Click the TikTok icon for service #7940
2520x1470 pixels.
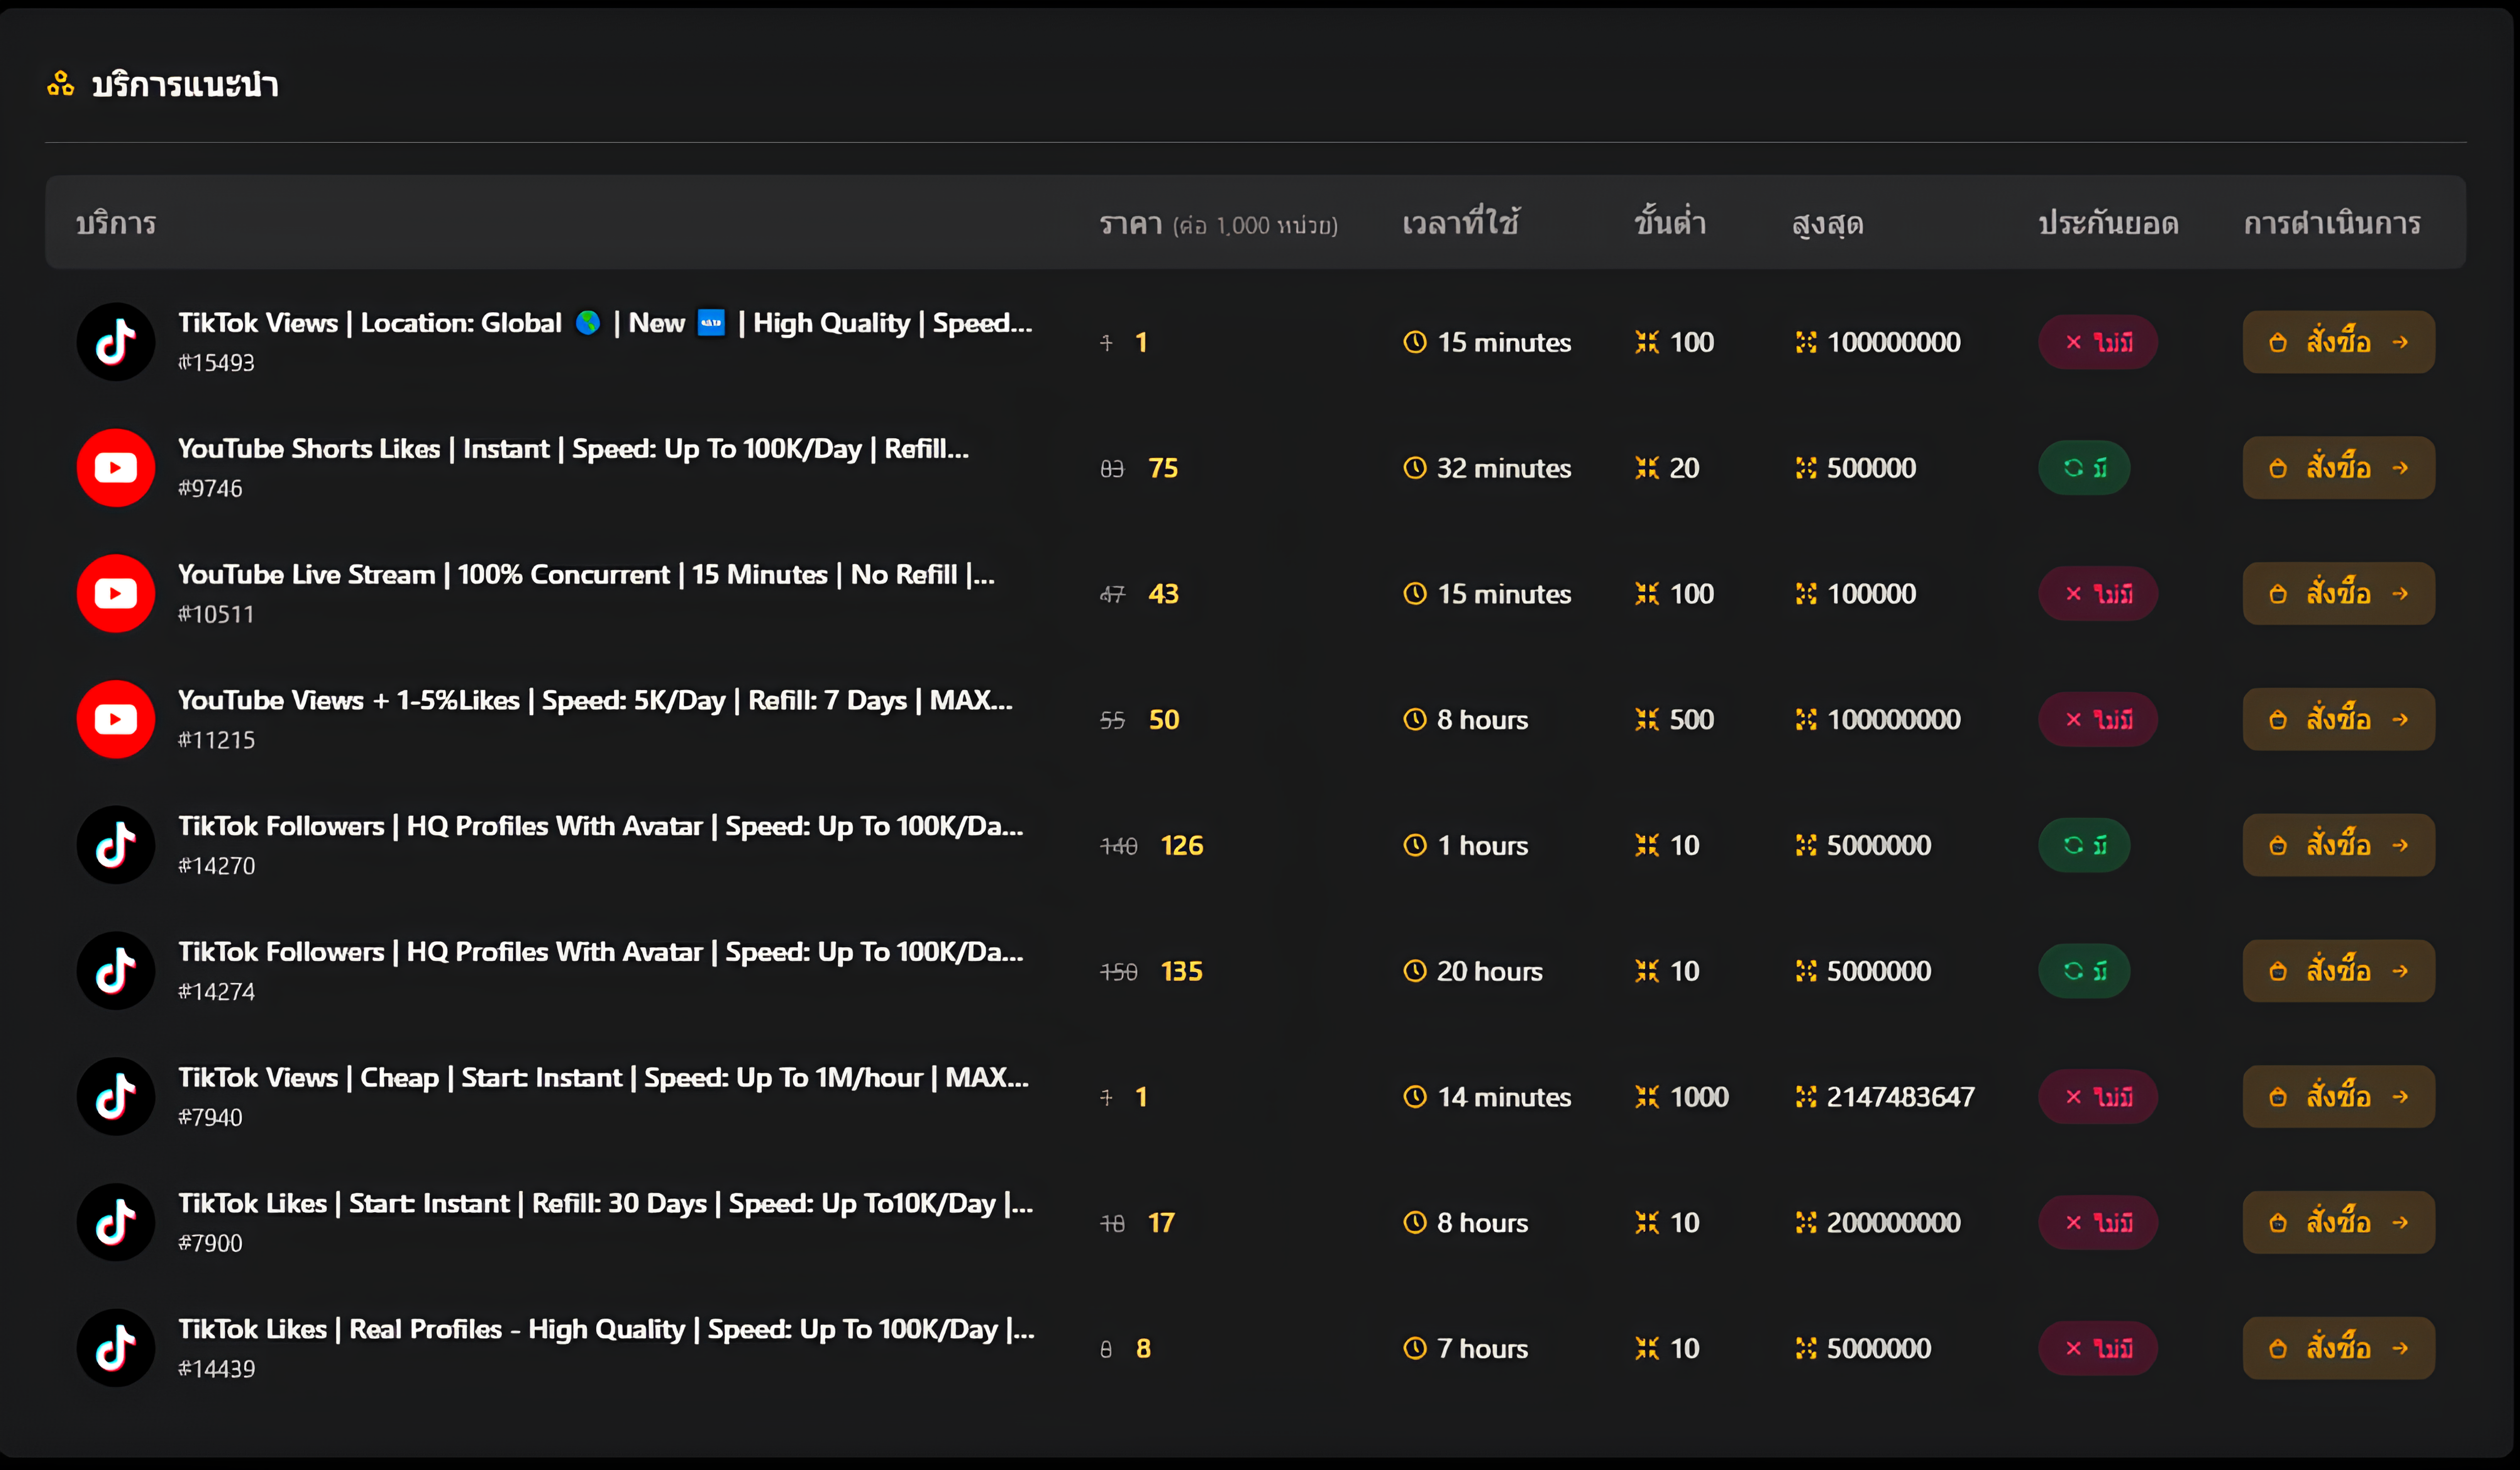116,1097
